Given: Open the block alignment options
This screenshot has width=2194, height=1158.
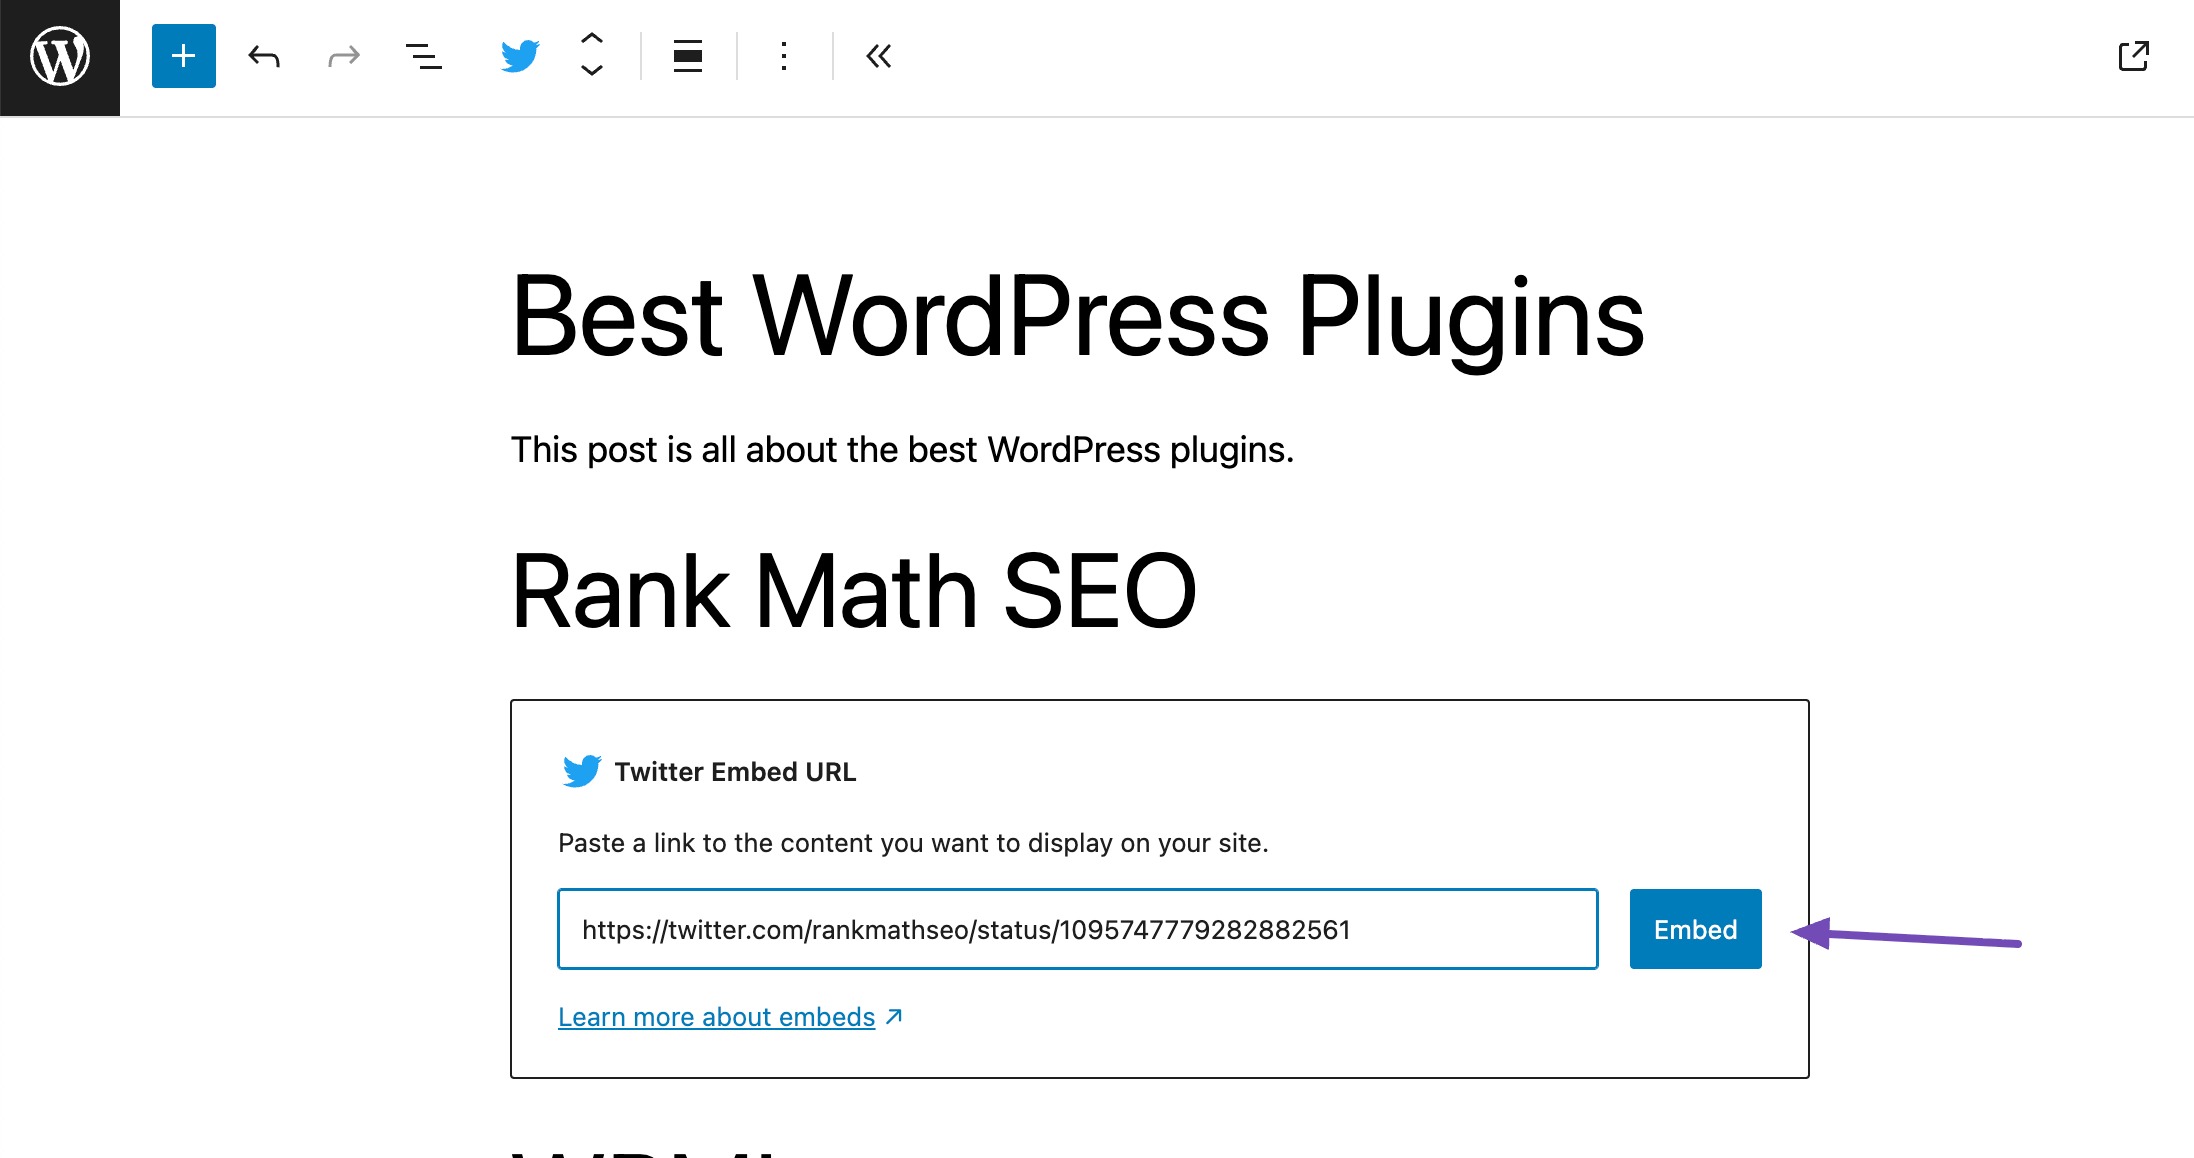Looking at the screenshot, I should (x=687, y=56).
